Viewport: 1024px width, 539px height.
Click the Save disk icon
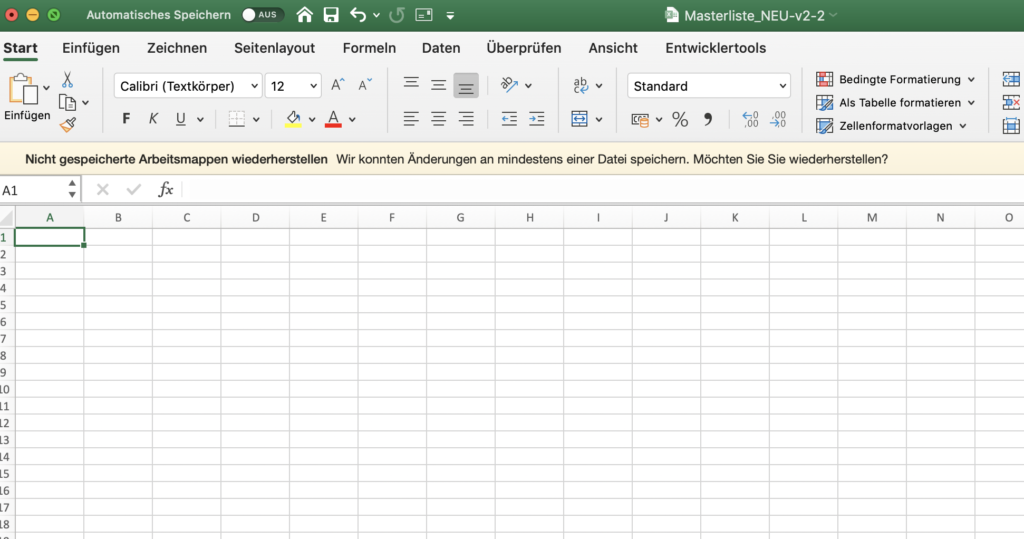(x=331, y=14)
